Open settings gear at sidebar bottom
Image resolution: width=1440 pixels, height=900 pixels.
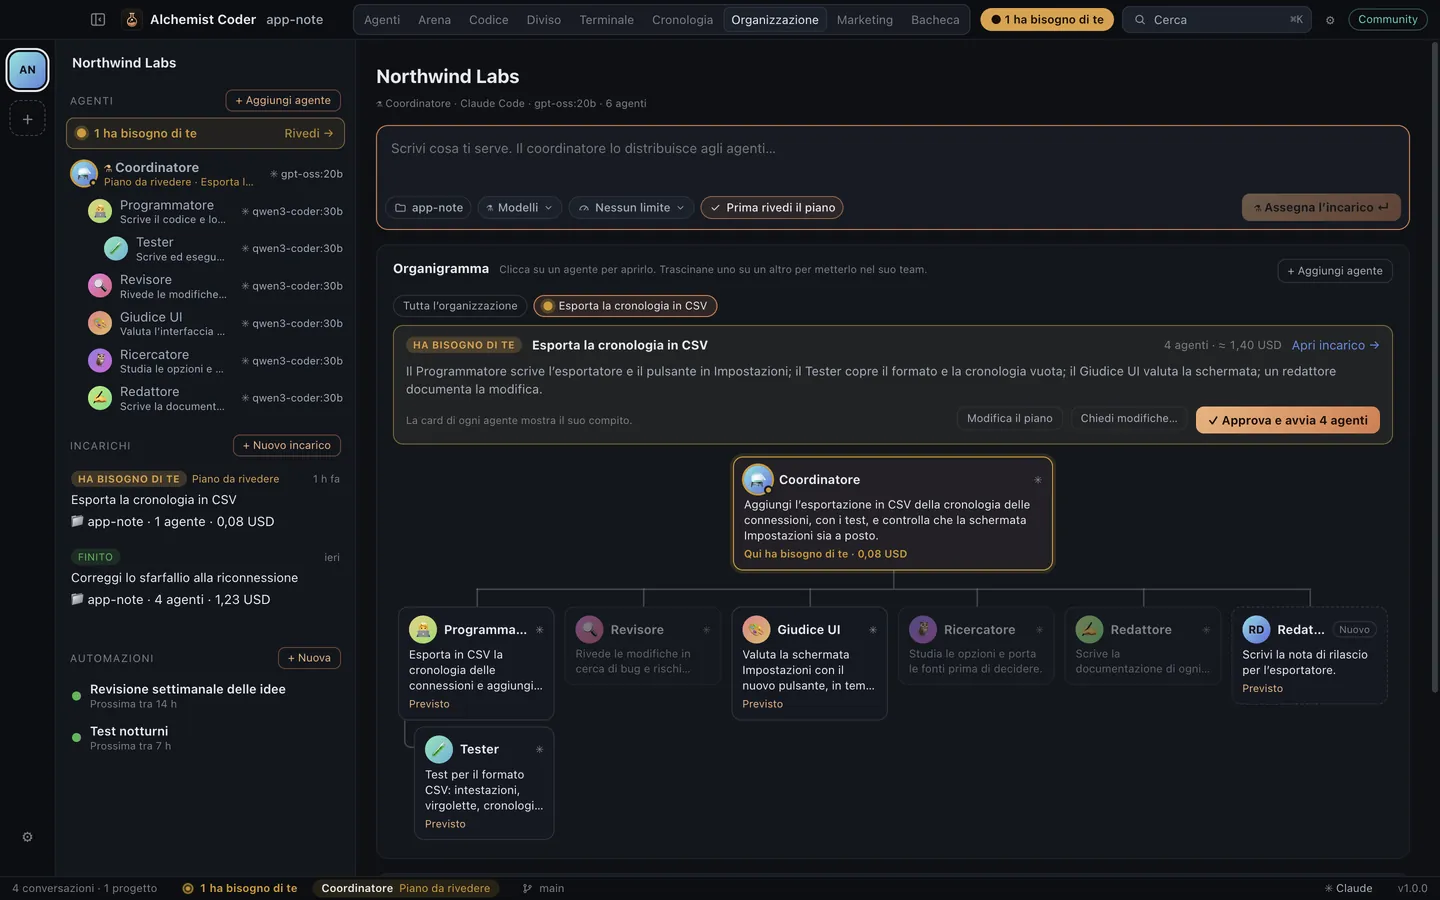tap(27, 837)
